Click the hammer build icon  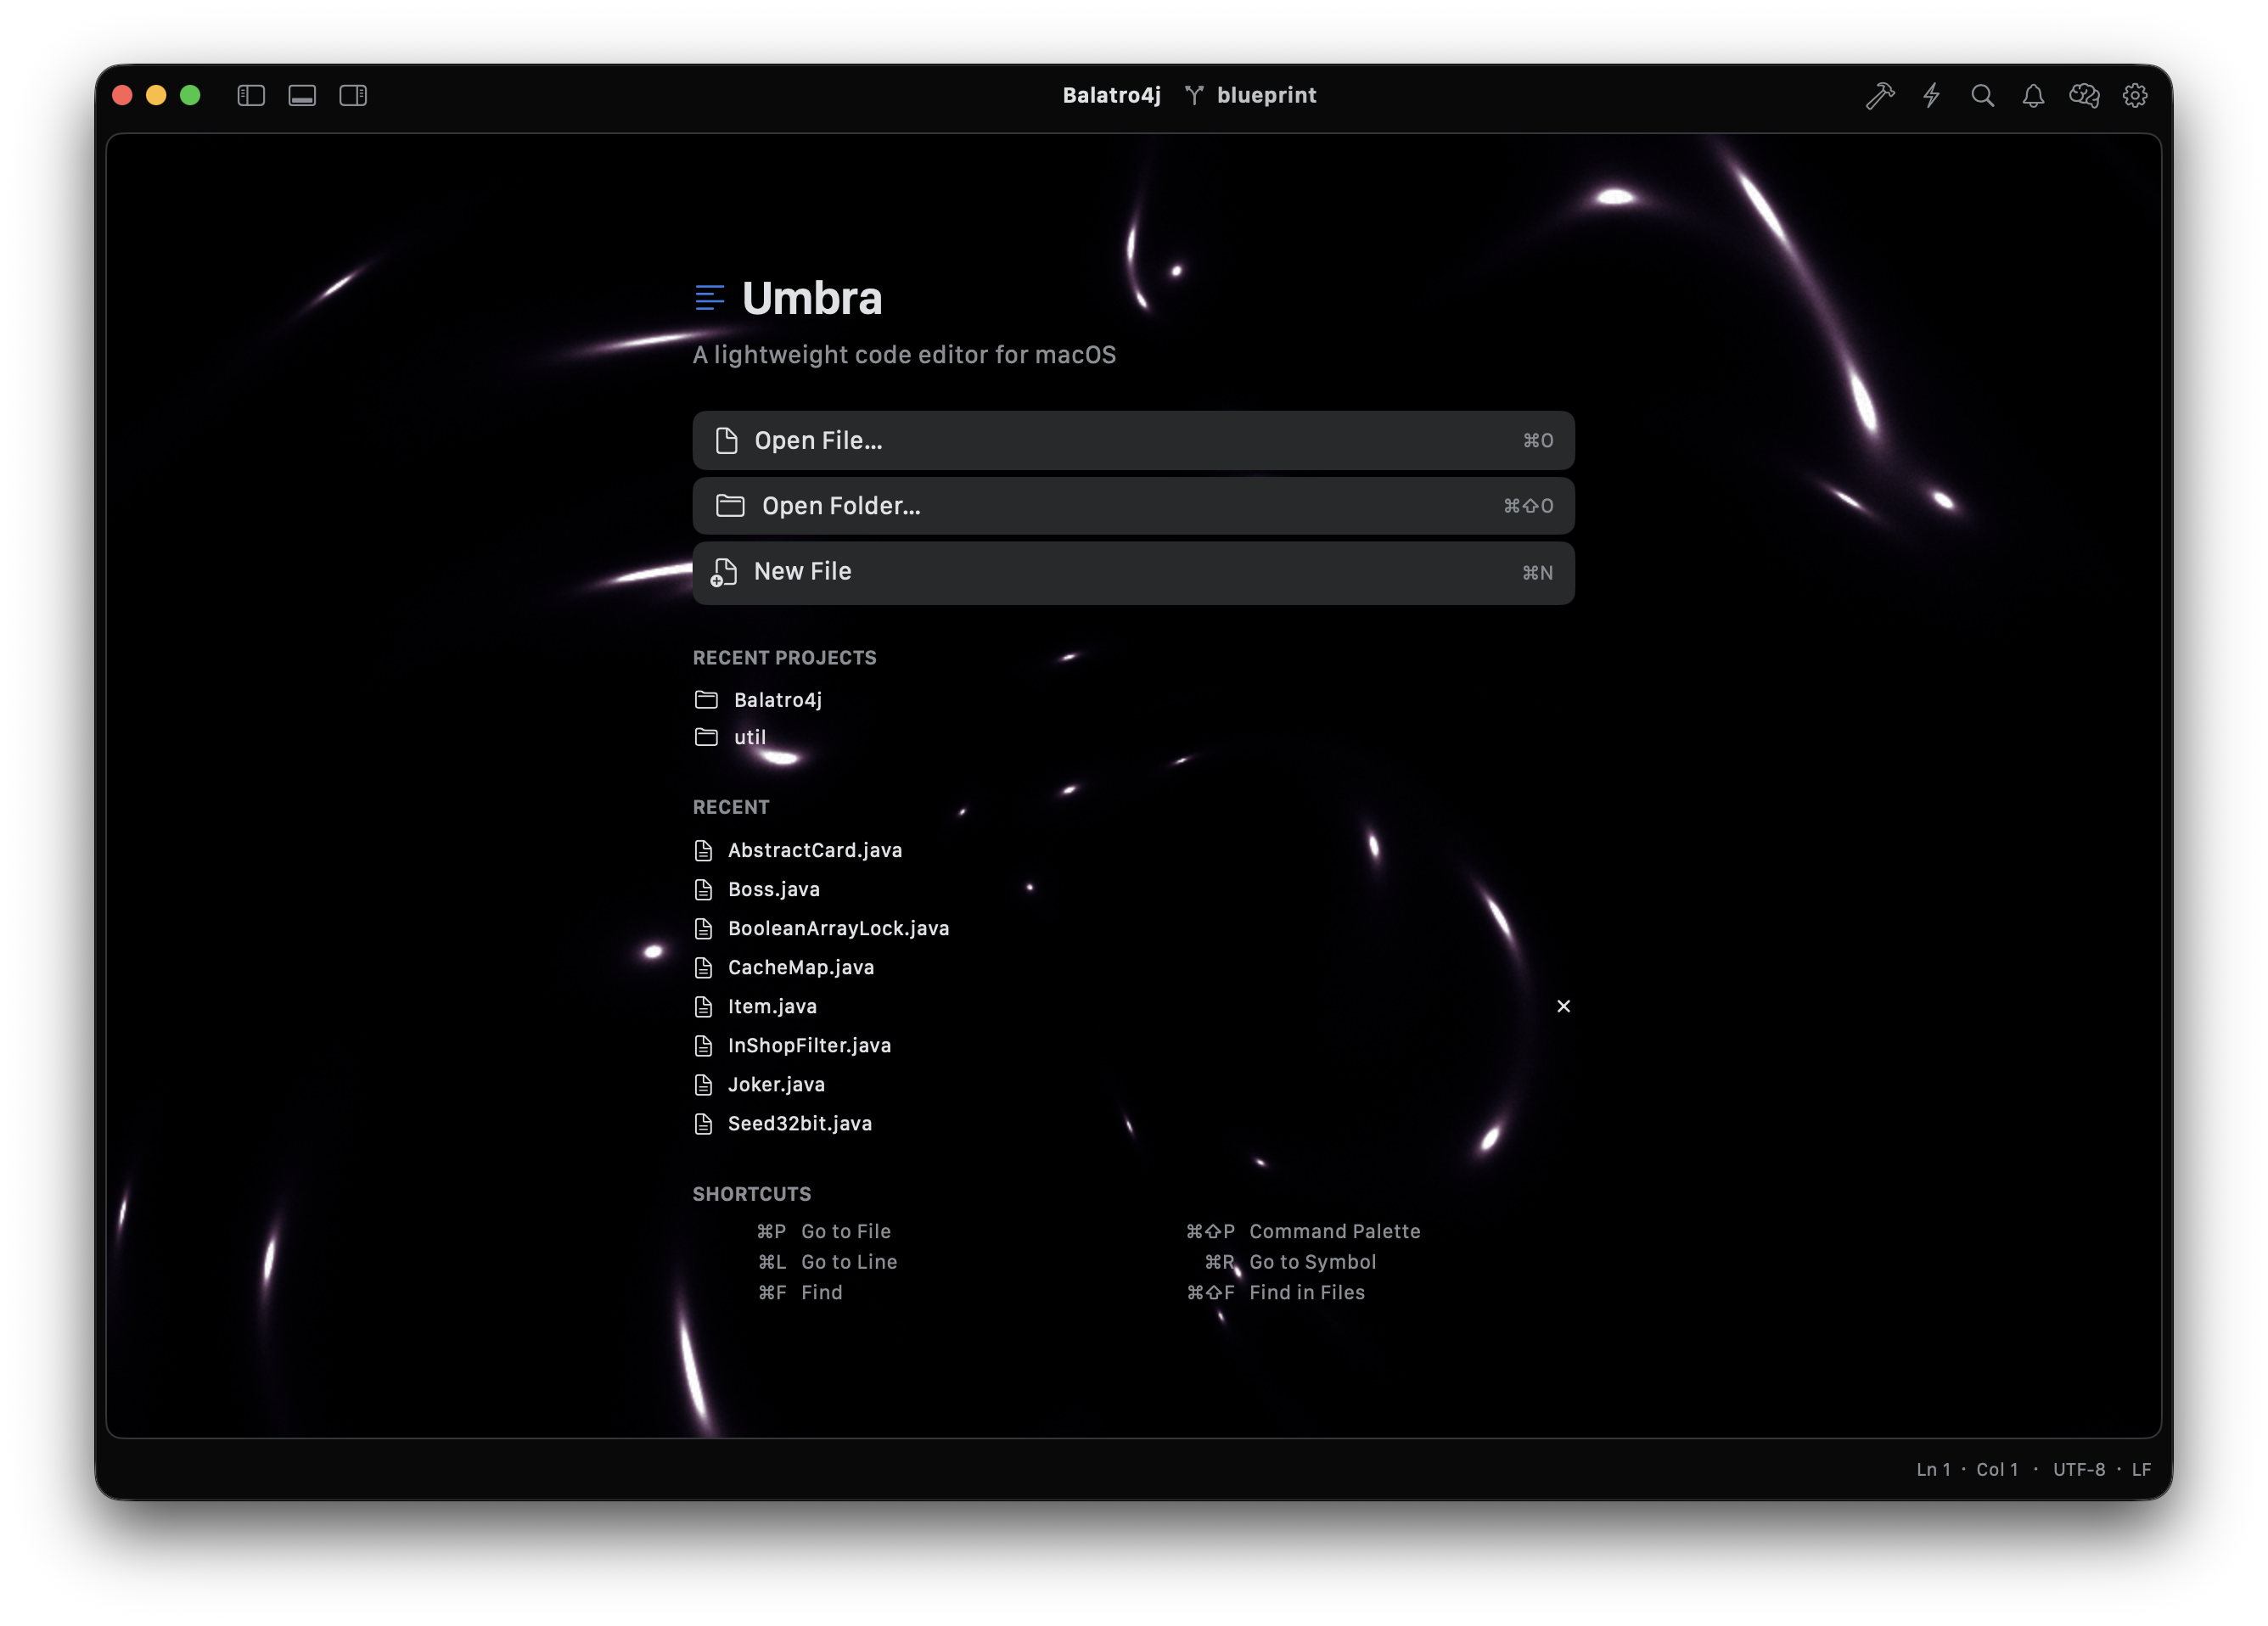[1880, 95]
